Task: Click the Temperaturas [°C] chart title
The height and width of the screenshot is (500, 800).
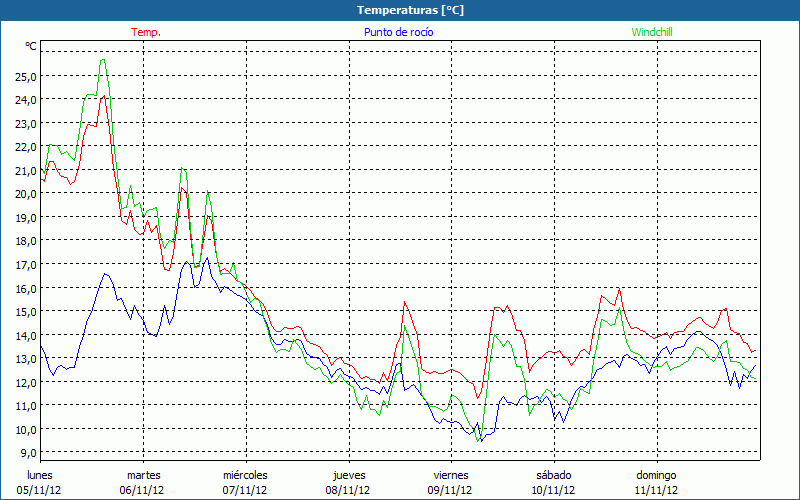Action: coord(410,10)
